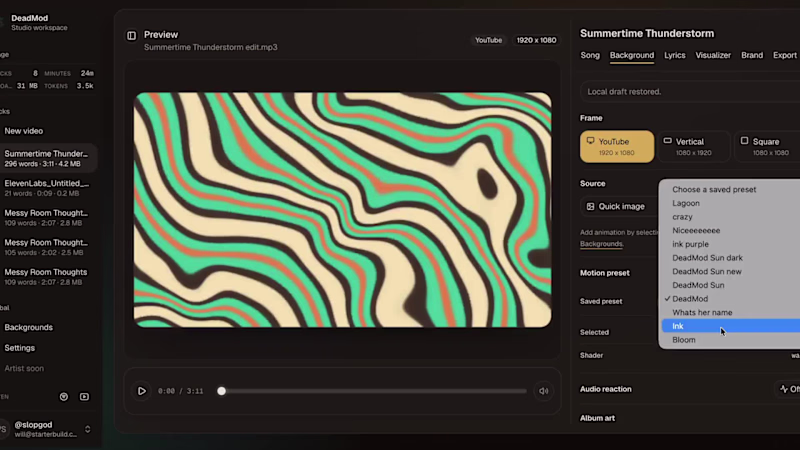The height and width of the screenshot is (450, 800).
Task: Pick the Niceeeeeeee preset
Action: pos(731,231)
